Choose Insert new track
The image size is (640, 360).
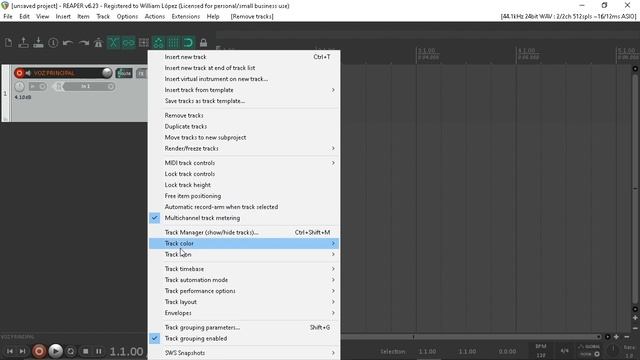[x=244, y=57]
